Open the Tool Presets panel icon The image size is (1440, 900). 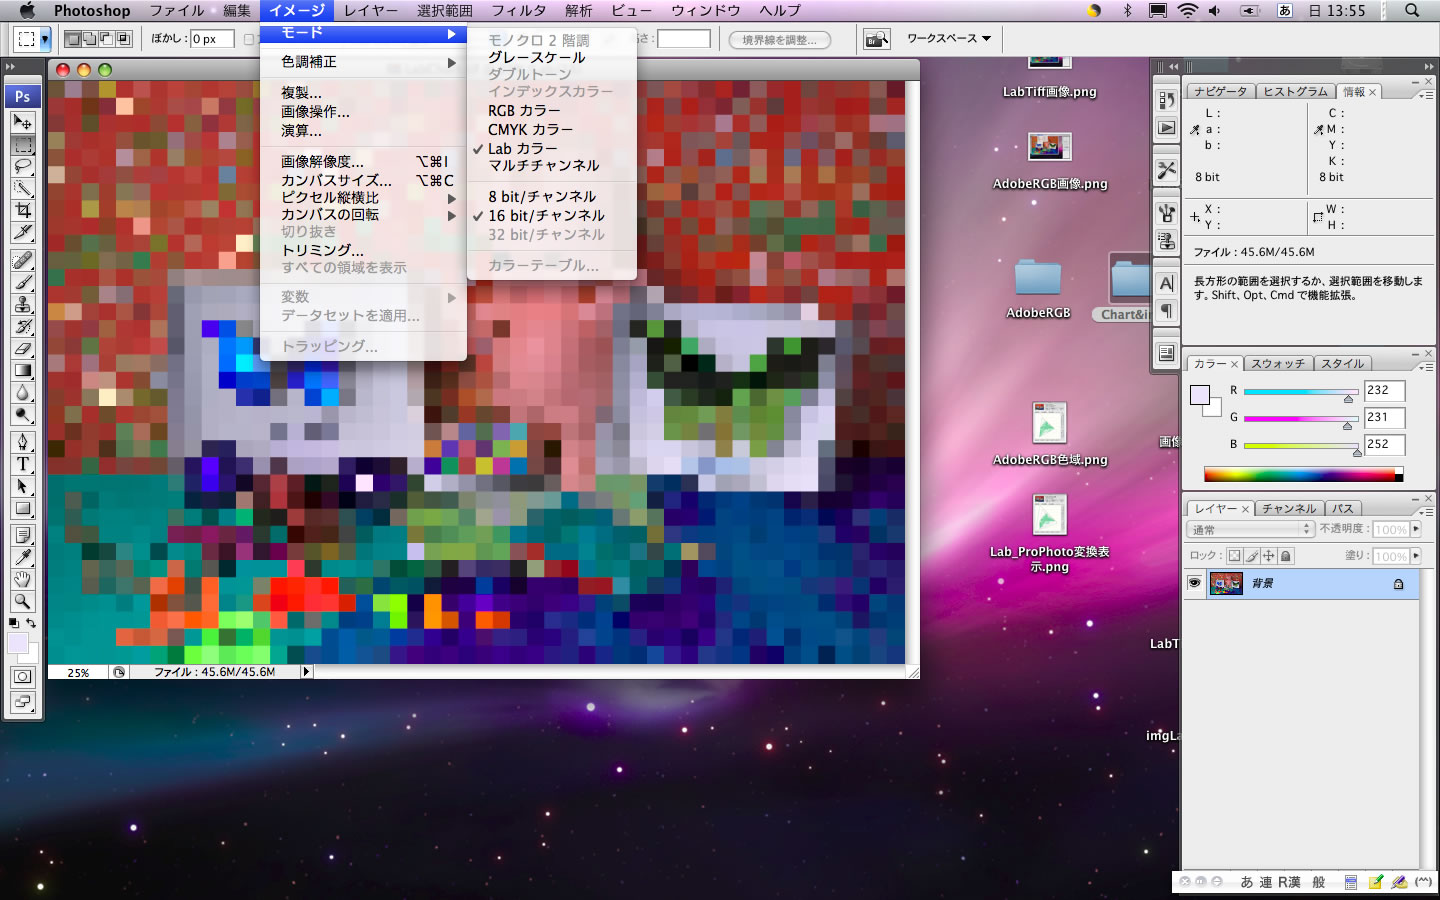1166,170
